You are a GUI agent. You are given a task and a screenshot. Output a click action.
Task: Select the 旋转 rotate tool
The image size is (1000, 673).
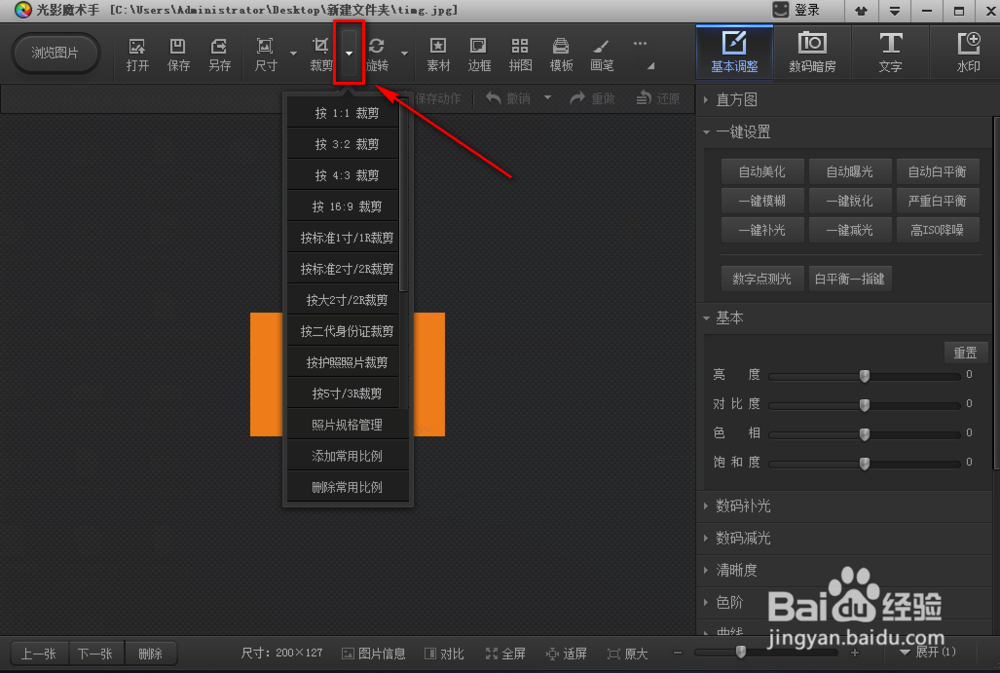coord(377,54)
